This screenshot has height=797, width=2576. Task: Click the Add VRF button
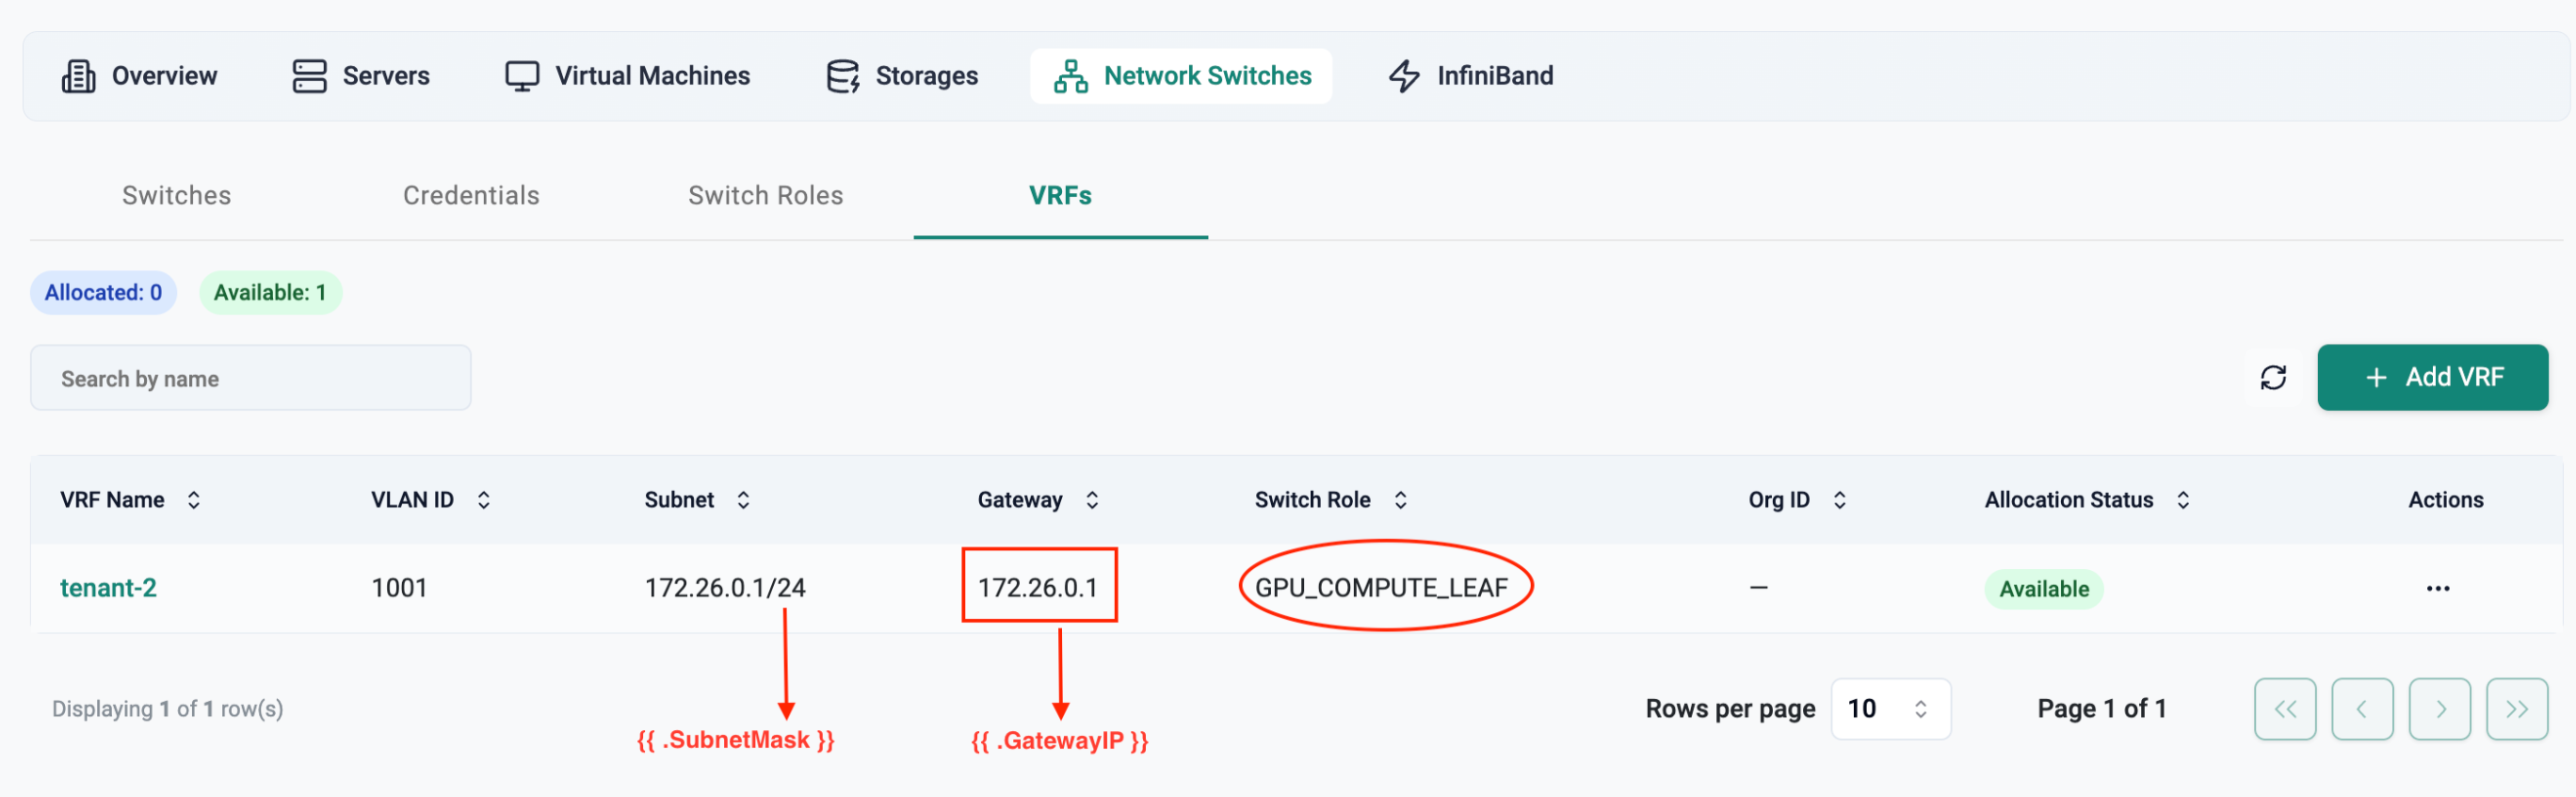pyautogui.click(x=2432, y=378)
